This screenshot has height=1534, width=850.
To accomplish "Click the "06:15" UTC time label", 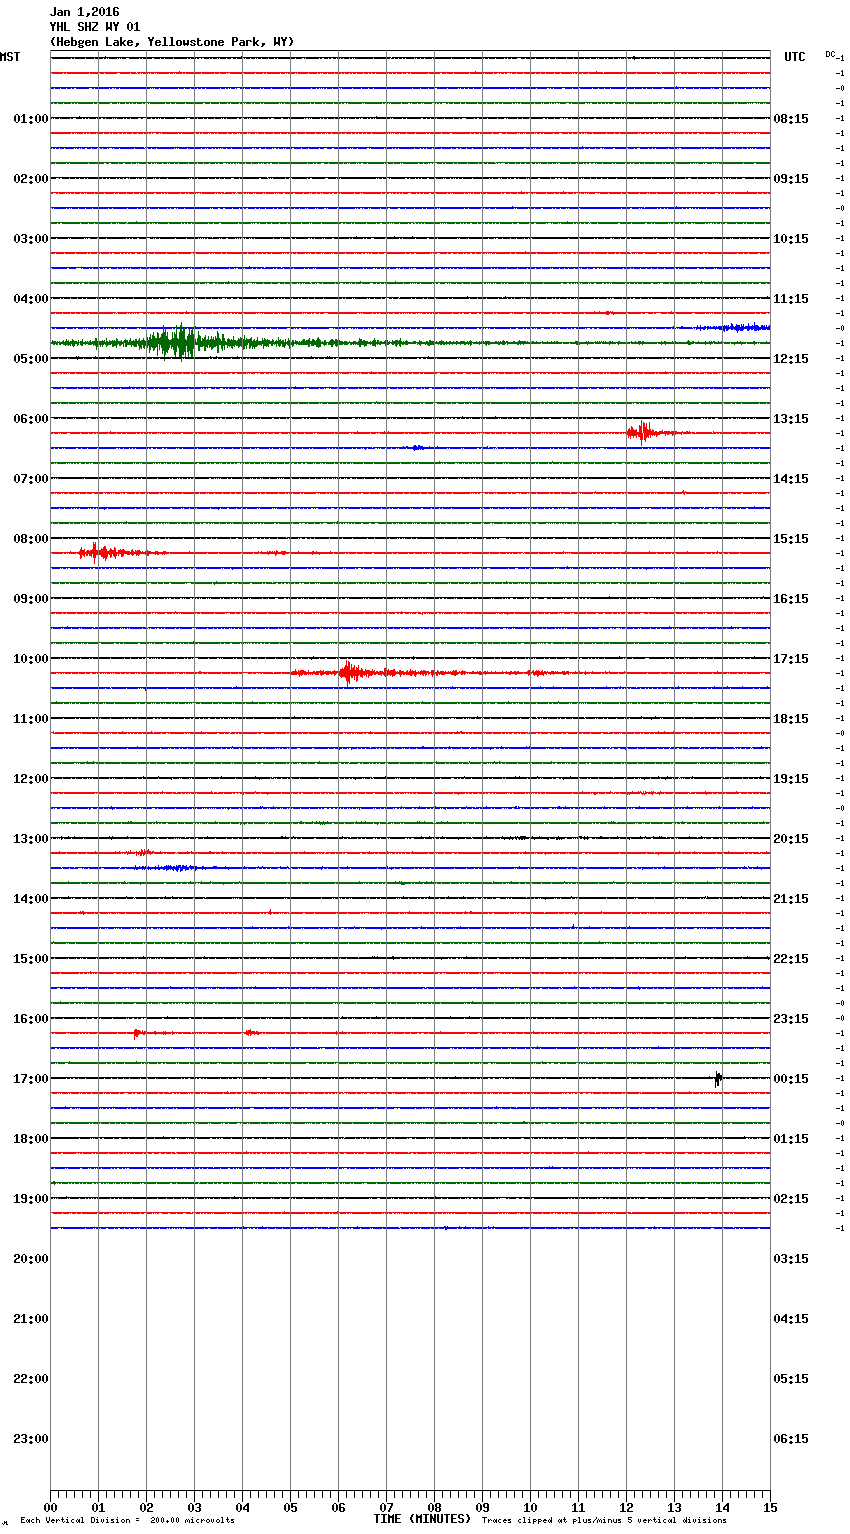I will coord(791,1439).
